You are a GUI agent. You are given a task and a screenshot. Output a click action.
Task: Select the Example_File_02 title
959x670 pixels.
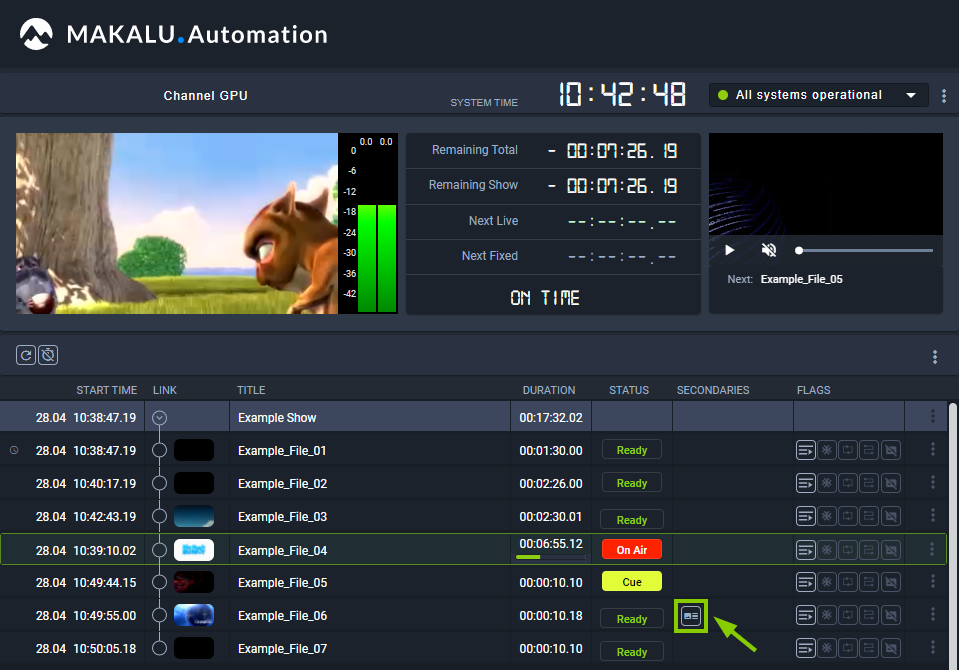[x=283, y=483]
